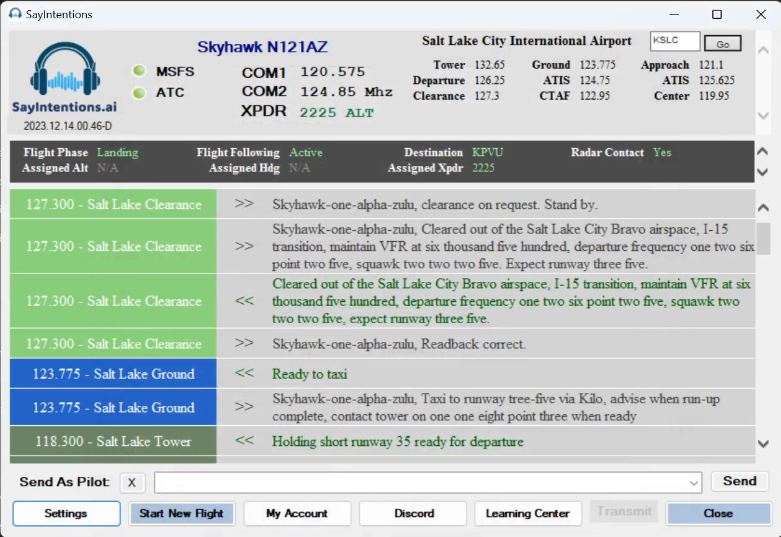Click Radar Contact value Yes
This screenshot has height=537, width=781.
(662, 152)
